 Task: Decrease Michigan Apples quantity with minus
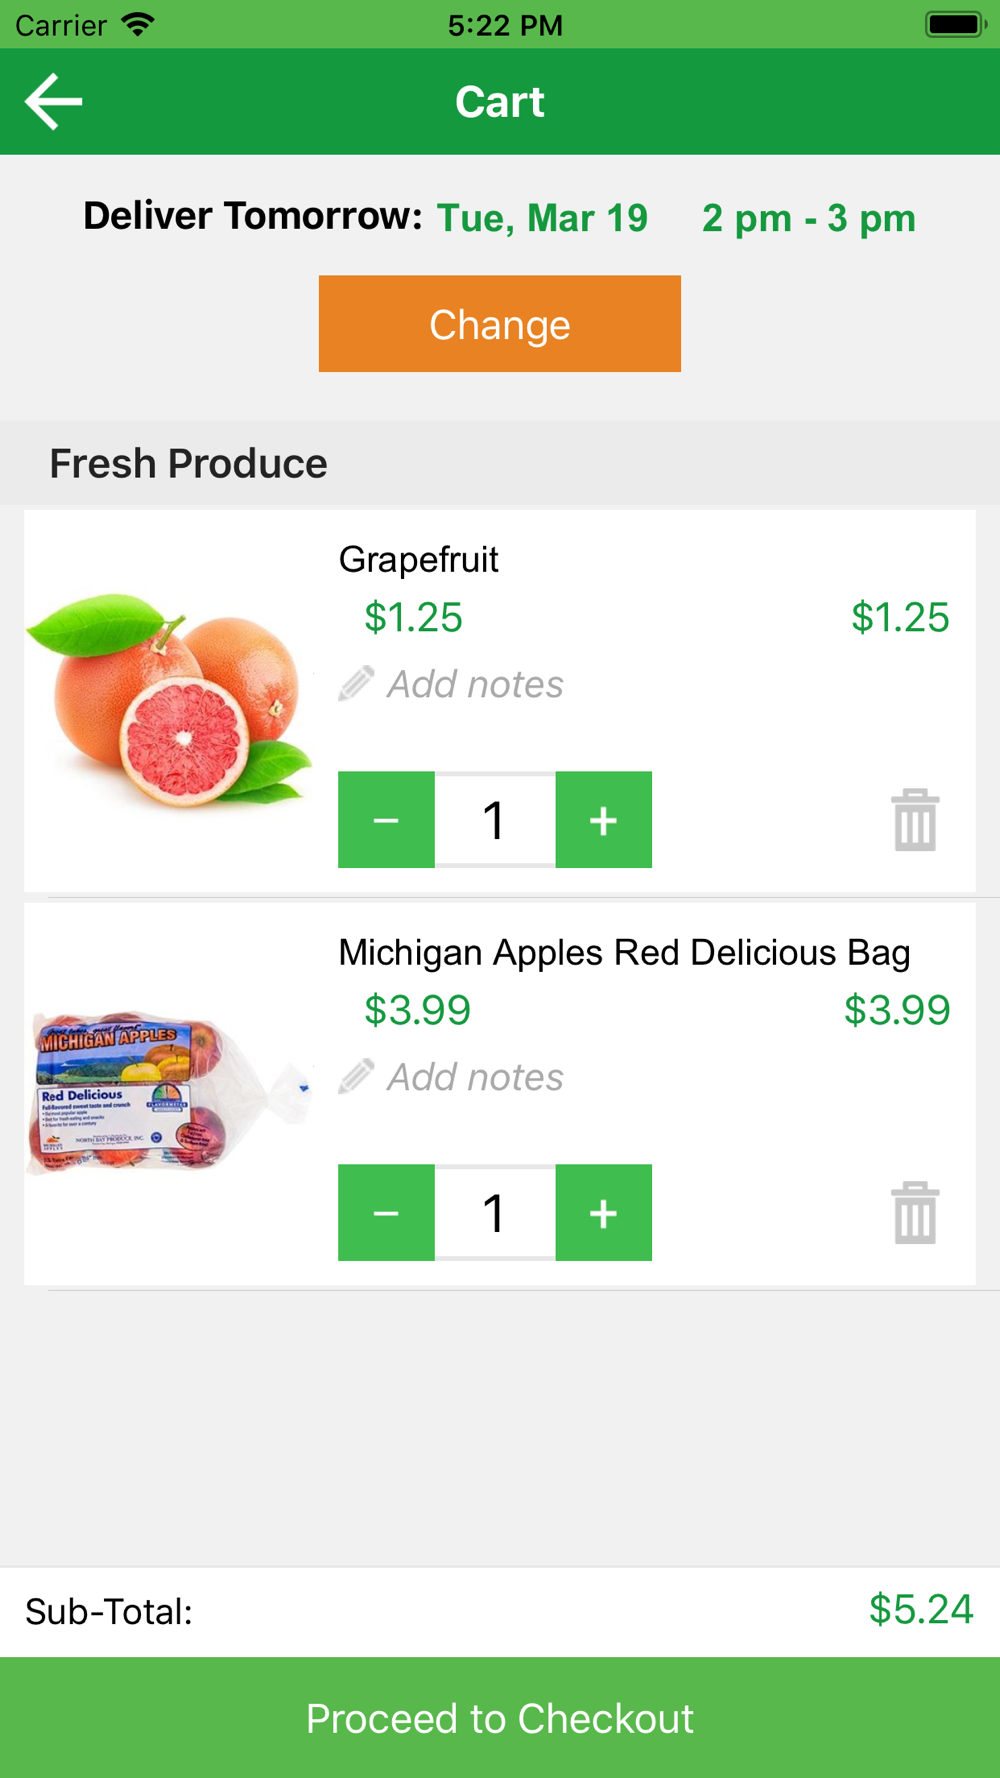point(386,1213)
